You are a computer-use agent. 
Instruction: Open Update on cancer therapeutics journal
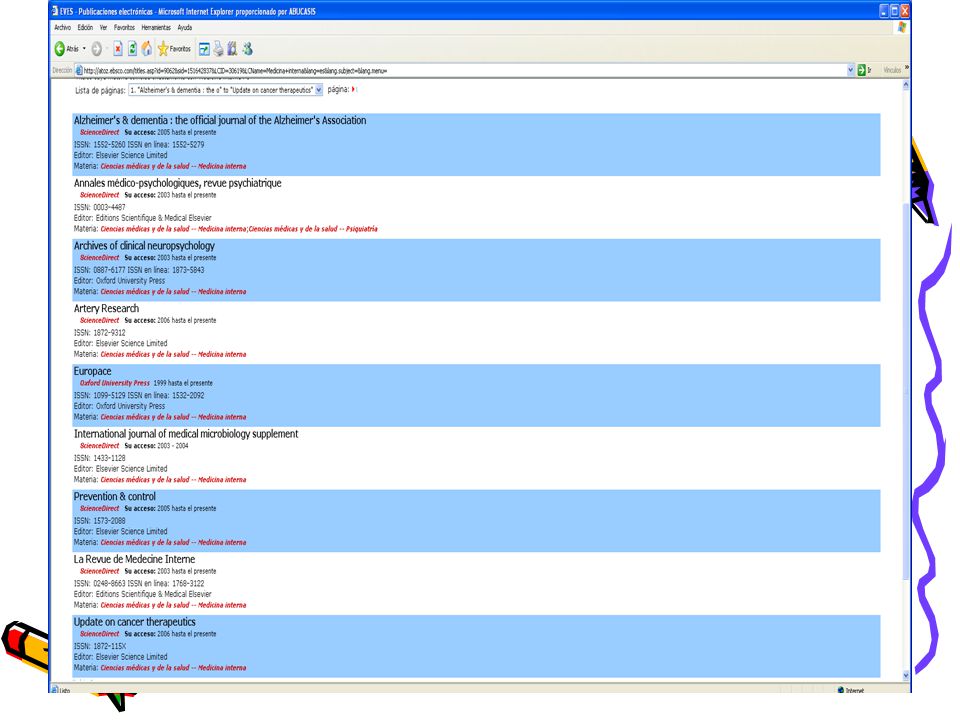[x=135, y=622]
